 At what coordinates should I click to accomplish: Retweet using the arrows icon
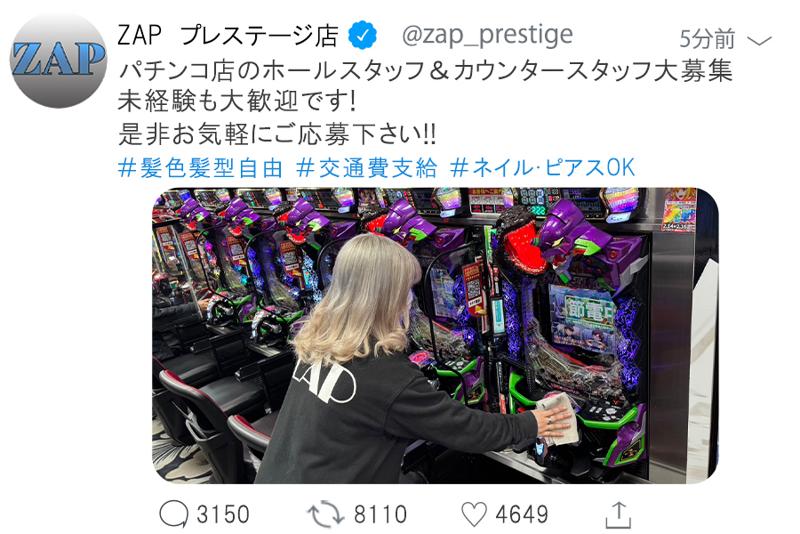[x=326, y=514]
